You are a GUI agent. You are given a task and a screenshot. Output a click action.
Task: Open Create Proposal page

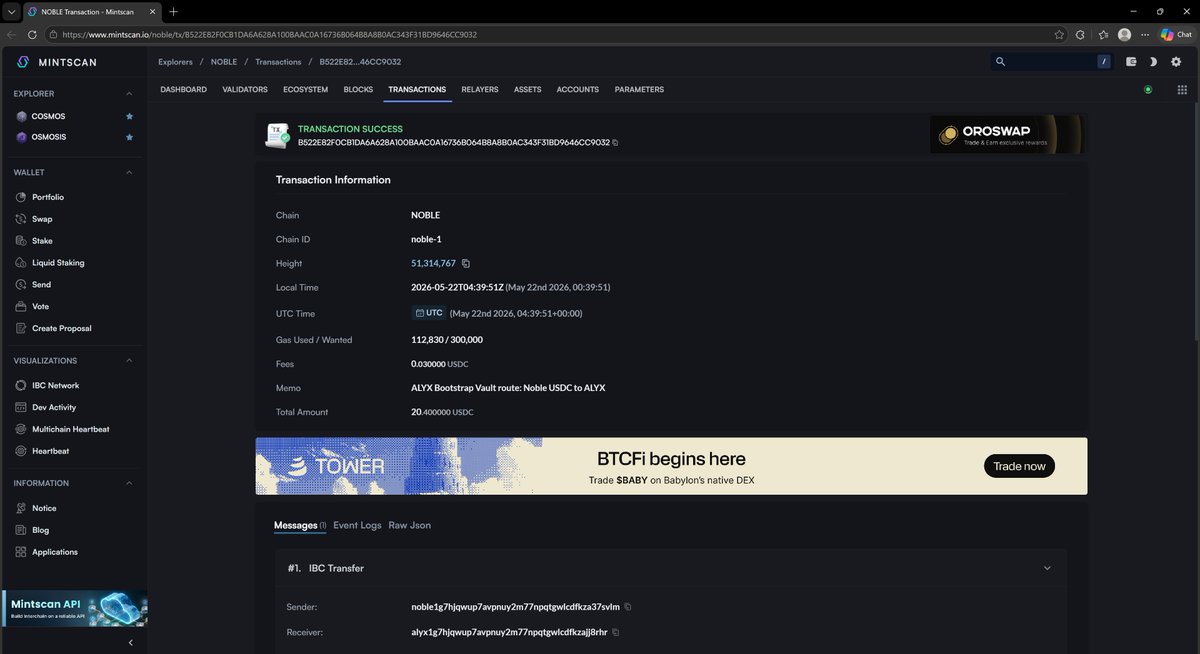(x=61, y=328)
